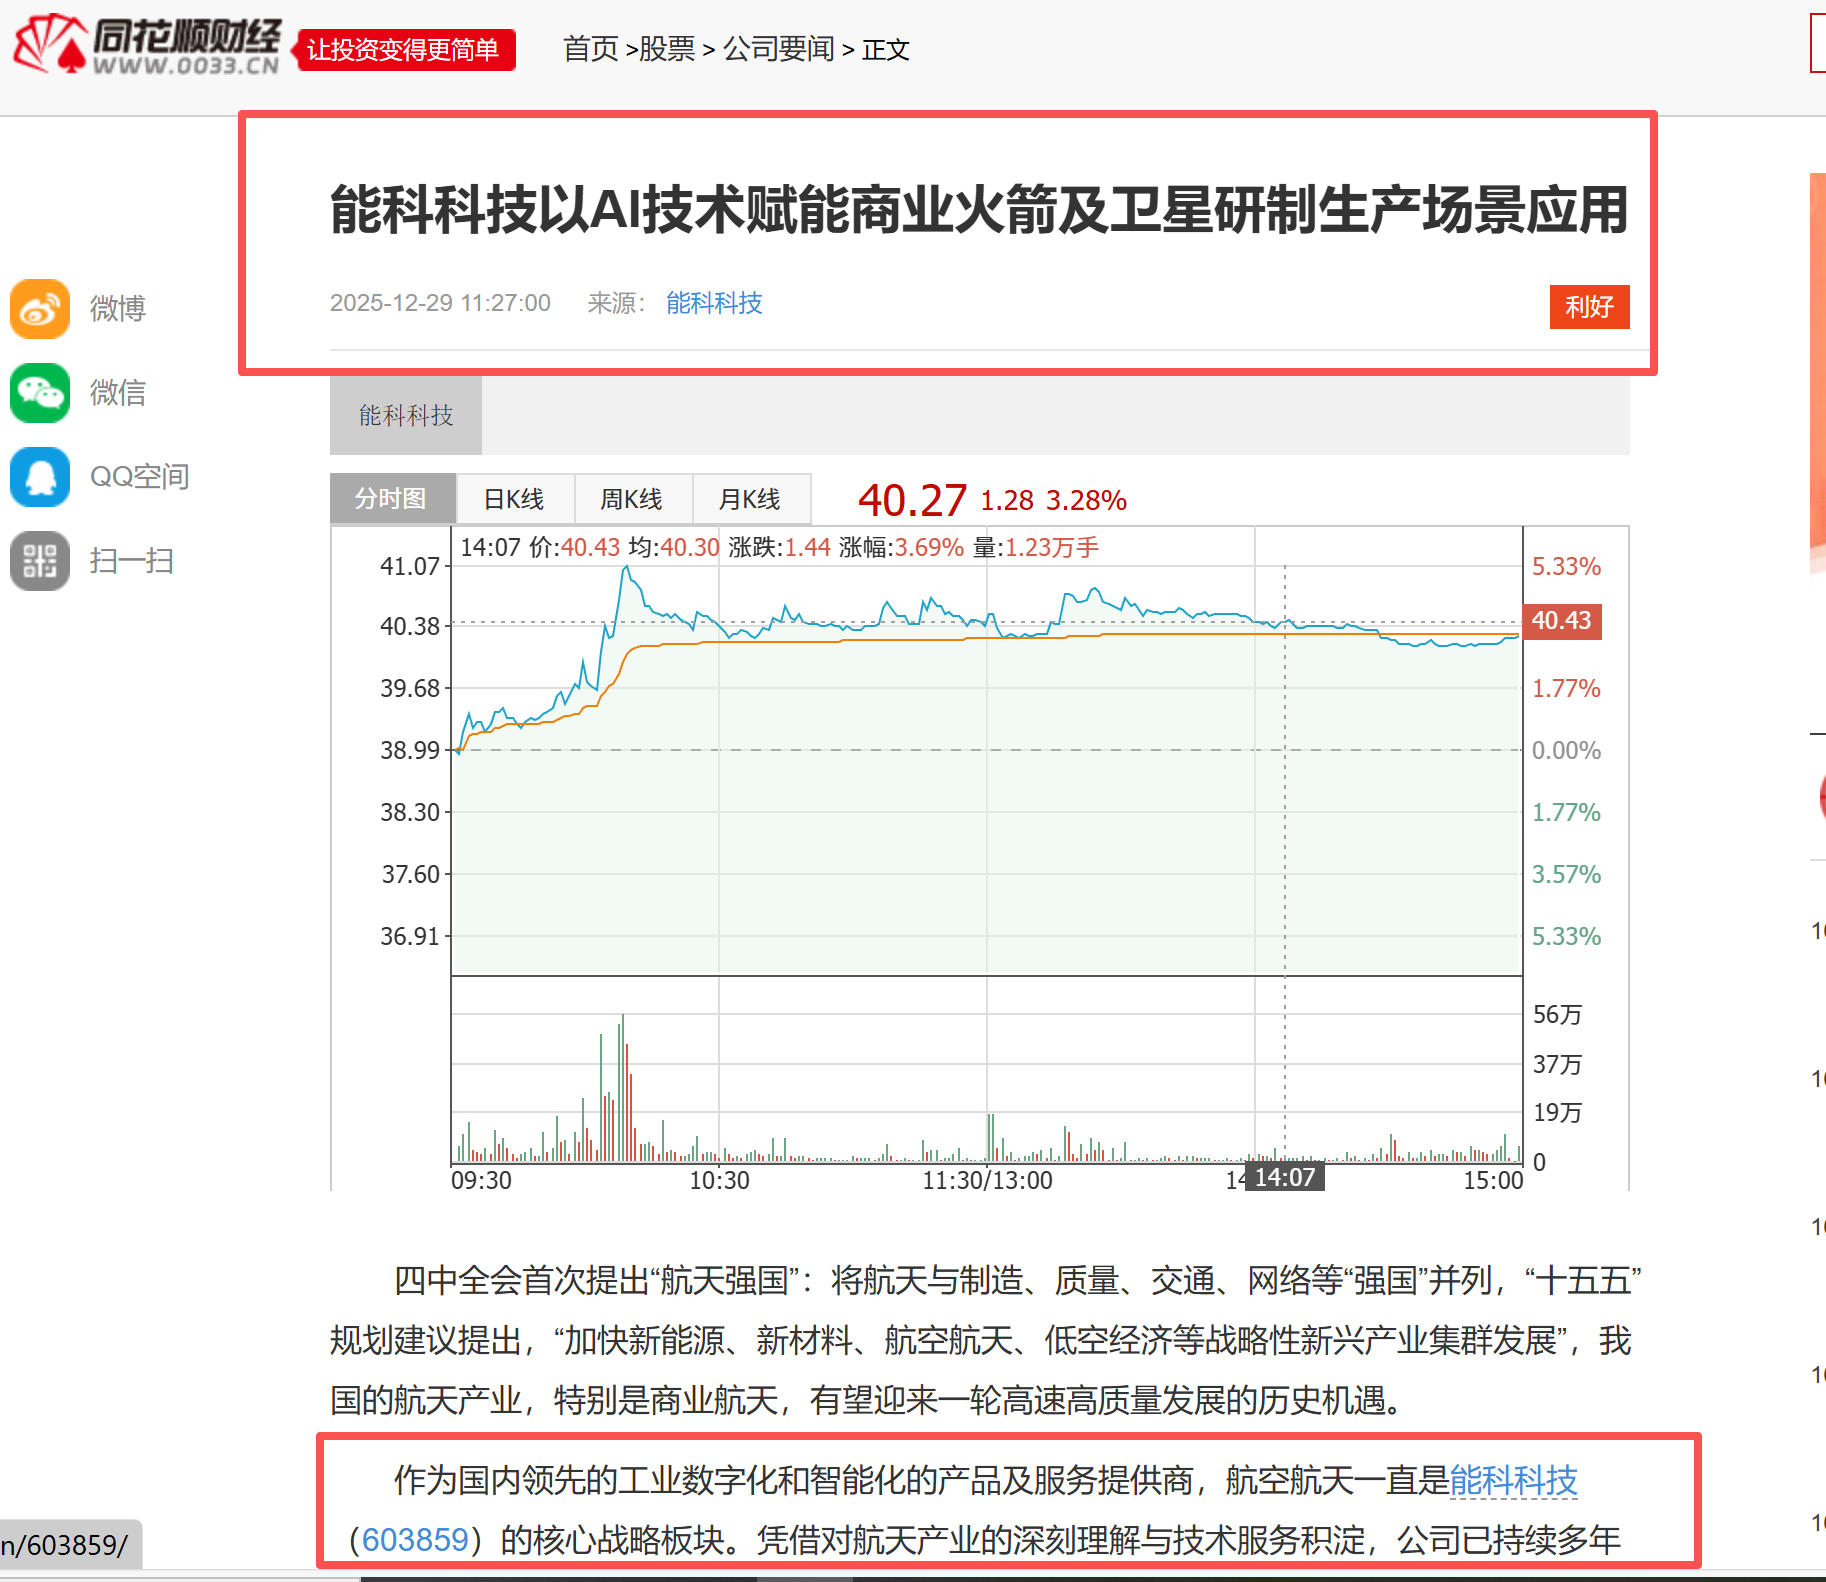This screenshot has height=1582, width=1826.
Task: Click the 3.28% change value
Action: click(1087, 500)
